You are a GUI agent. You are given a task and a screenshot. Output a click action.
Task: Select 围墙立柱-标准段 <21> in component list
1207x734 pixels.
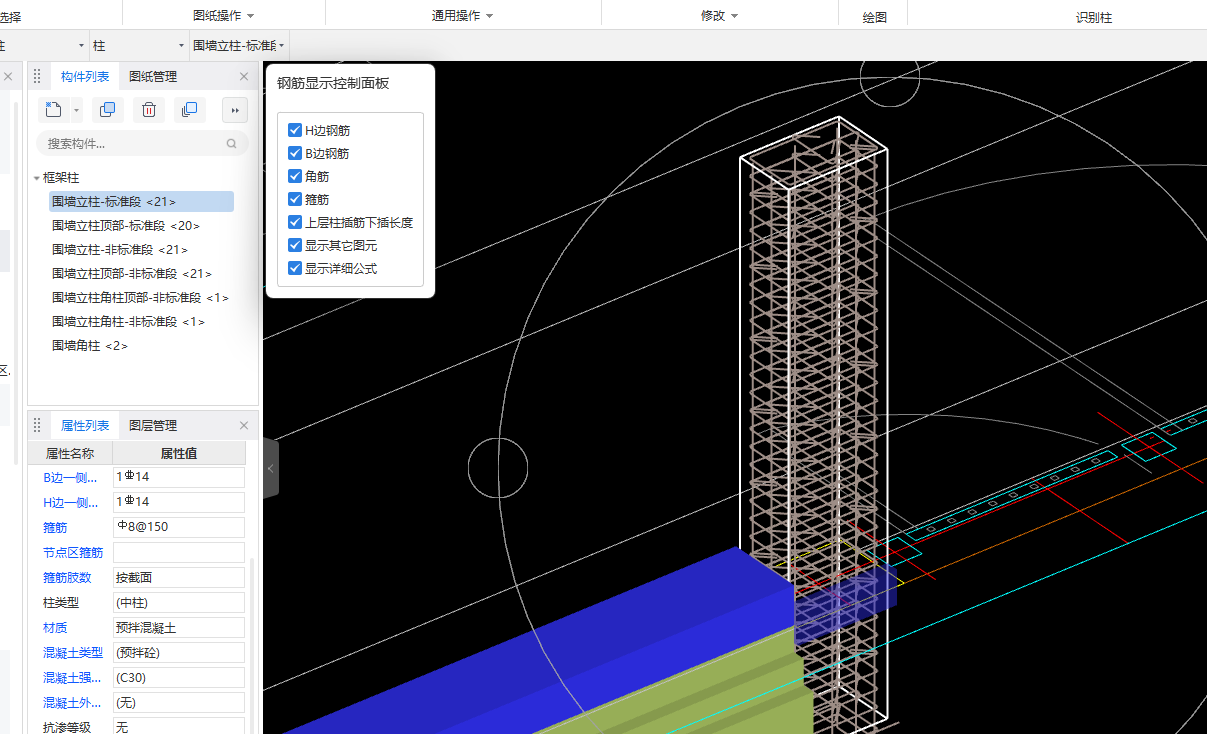tap(141, 202)
